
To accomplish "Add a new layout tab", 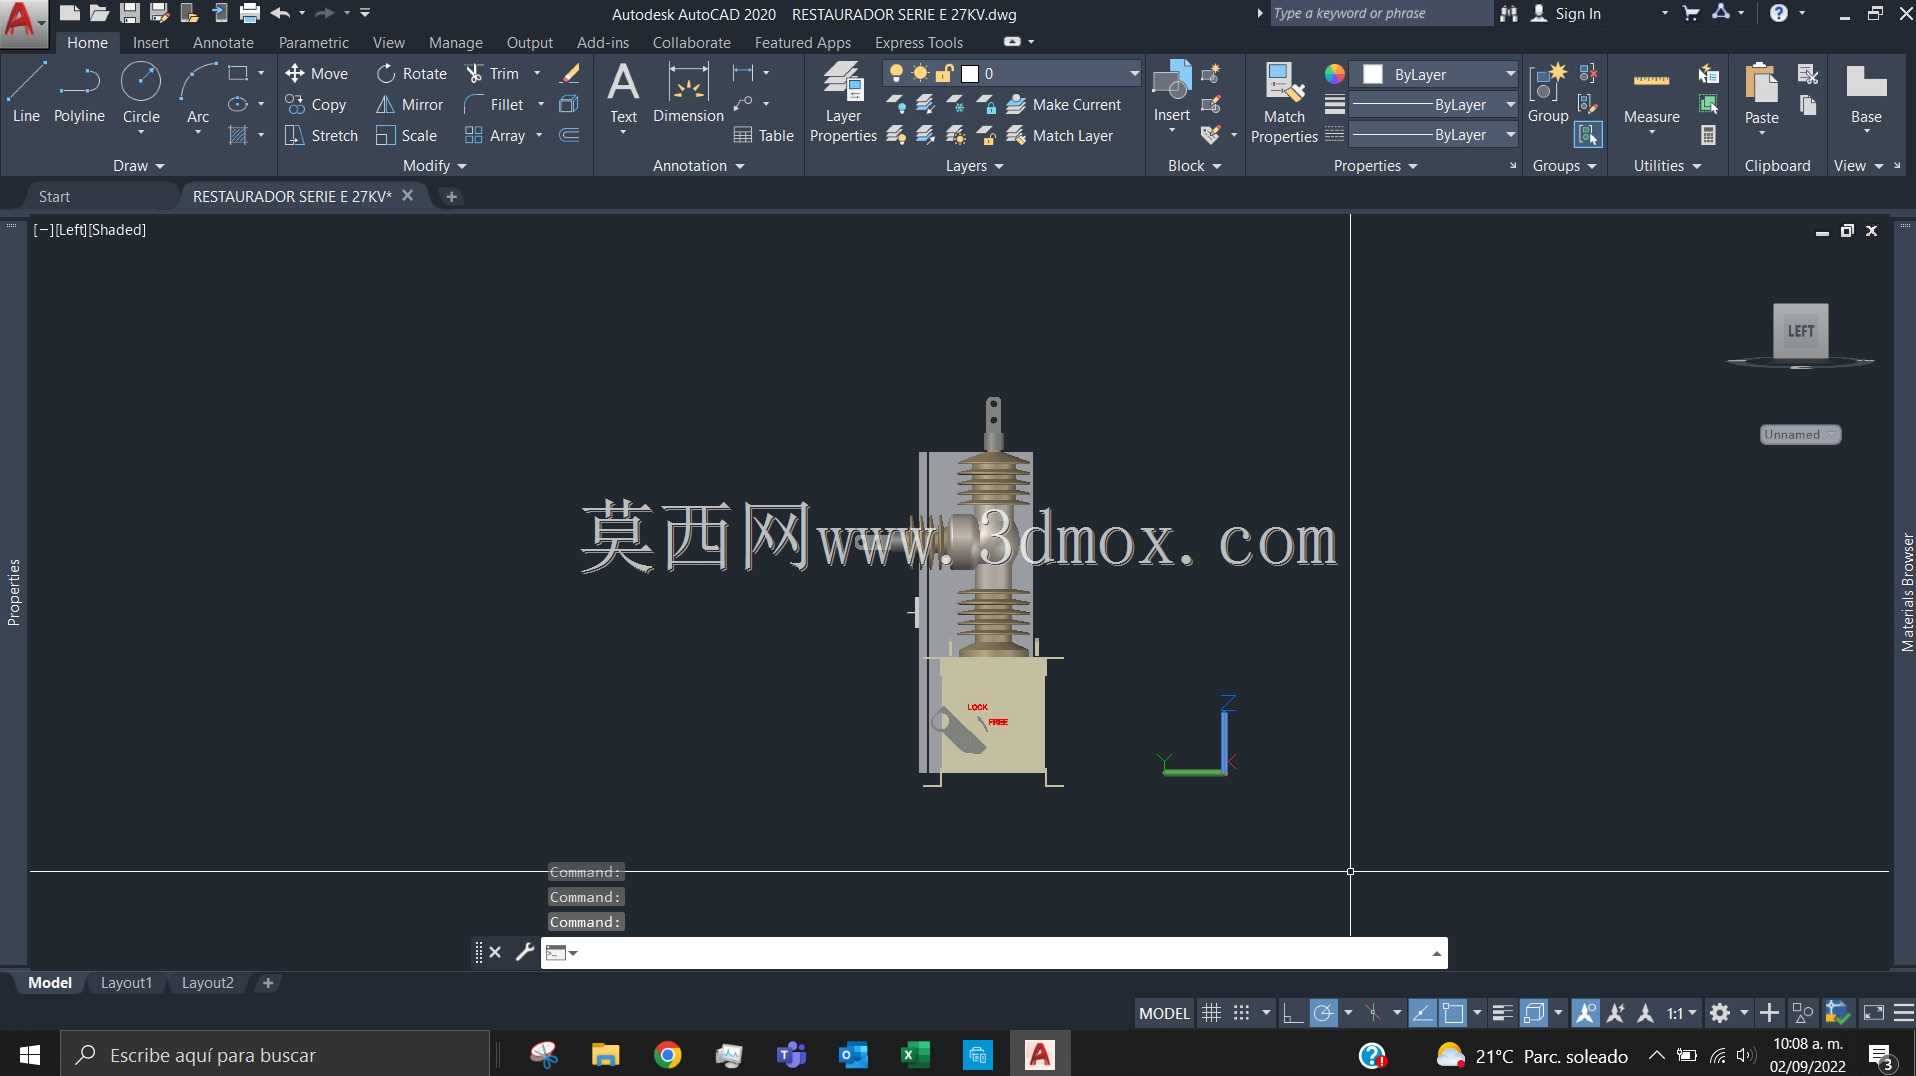I will pos(268,983).
